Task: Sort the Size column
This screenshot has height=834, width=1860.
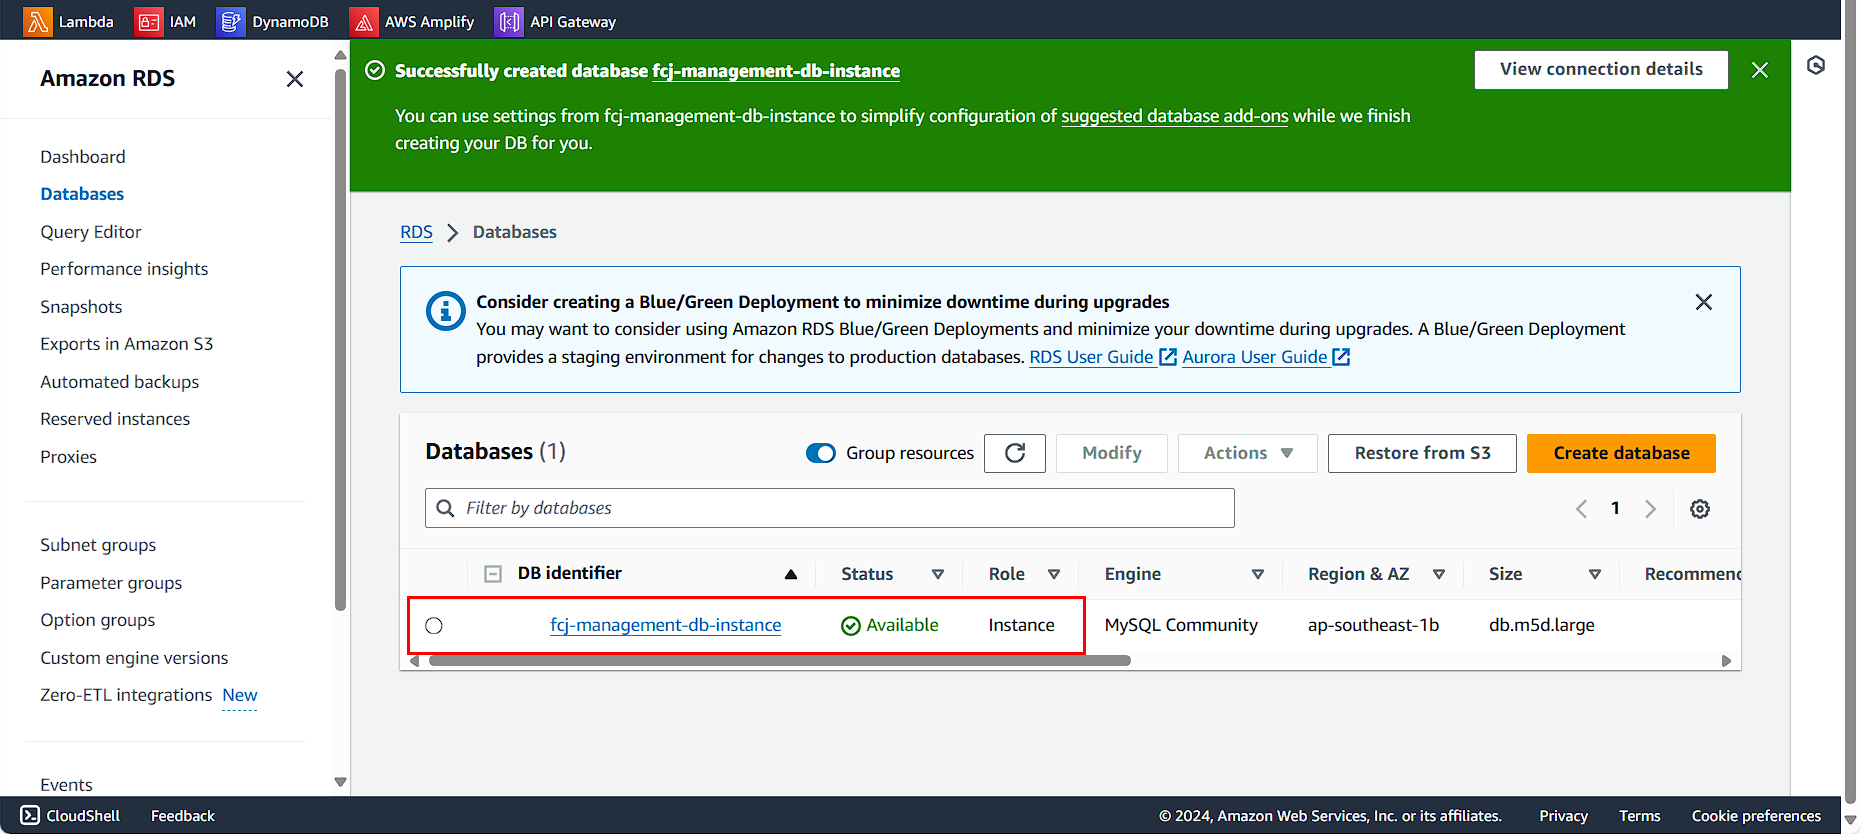Action: (x=1595, y=574)
